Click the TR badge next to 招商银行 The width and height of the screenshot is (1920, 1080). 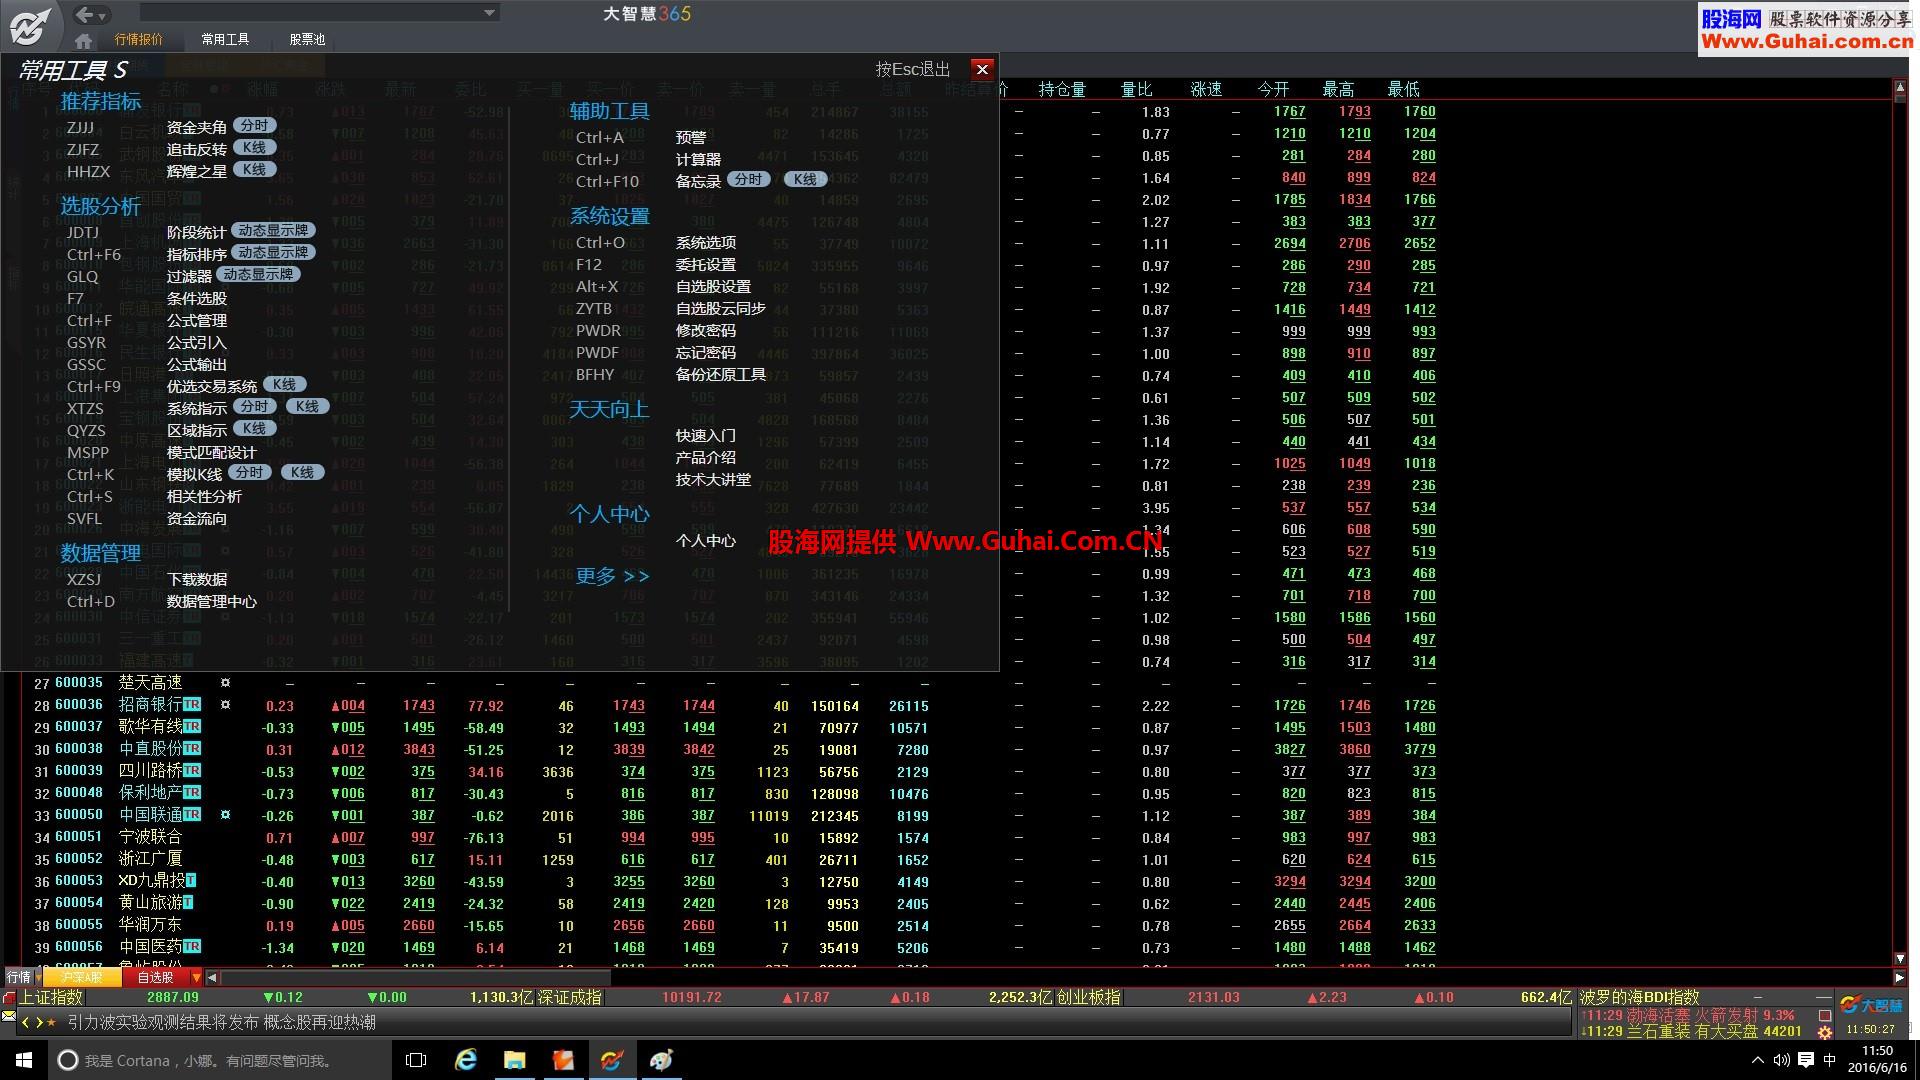pyautogui.click(x=192, y=705)
